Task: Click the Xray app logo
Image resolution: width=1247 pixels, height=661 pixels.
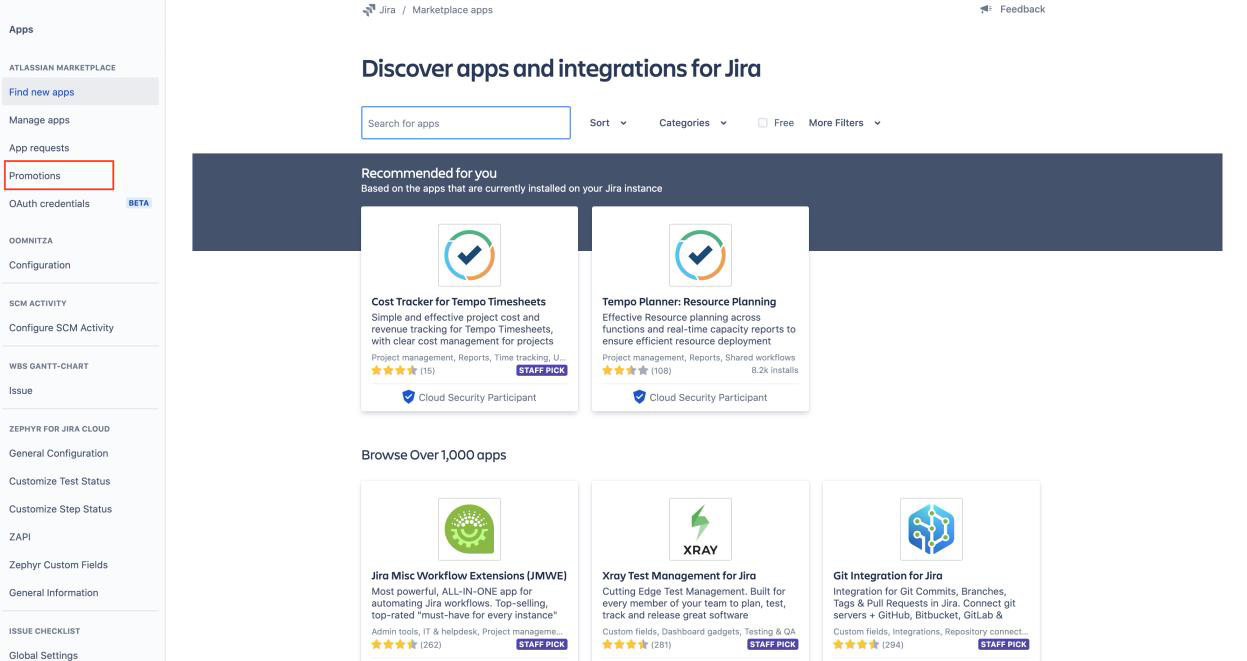Action: [x=700, y=529]
